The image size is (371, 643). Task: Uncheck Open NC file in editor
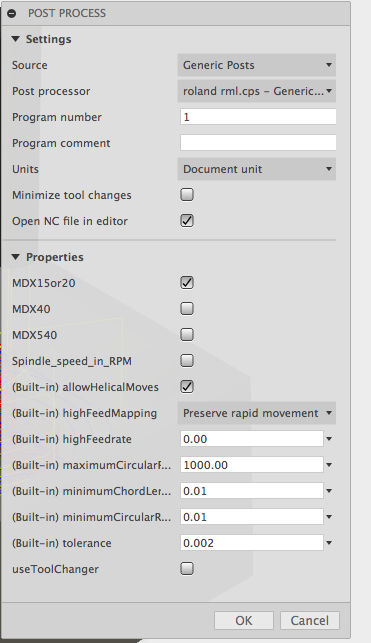187,221
